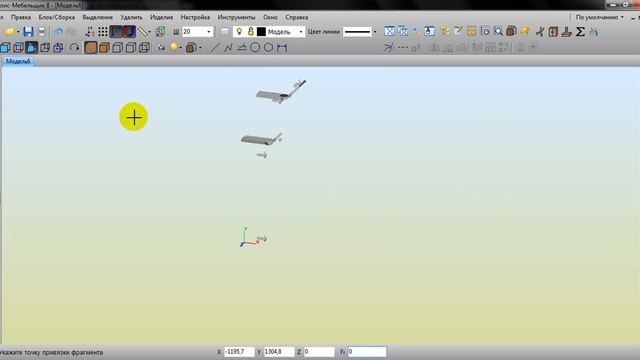Click the black layer color swatch
The image size is (640, 360).
tap(261, 31)
